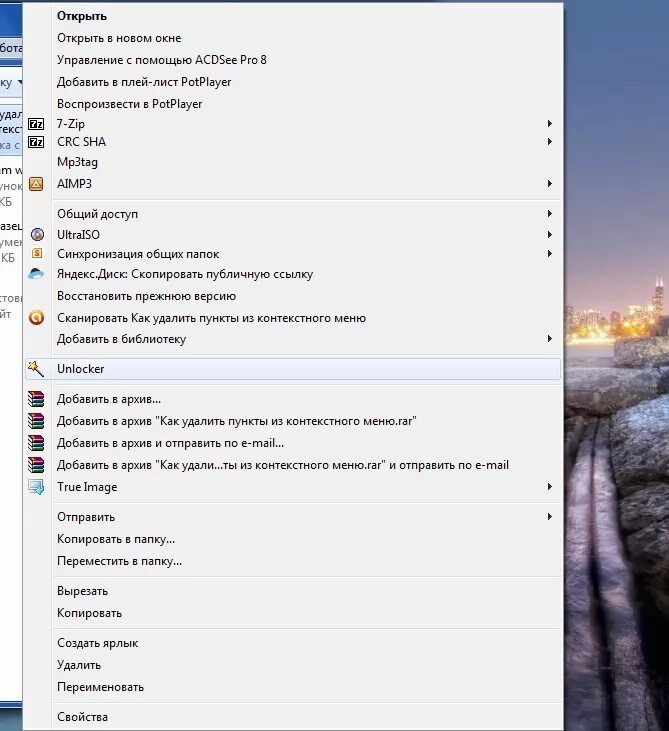
Task: Select Яндекс.Диск: Скопировать публичную ссылку
Action: click(293, 274)
